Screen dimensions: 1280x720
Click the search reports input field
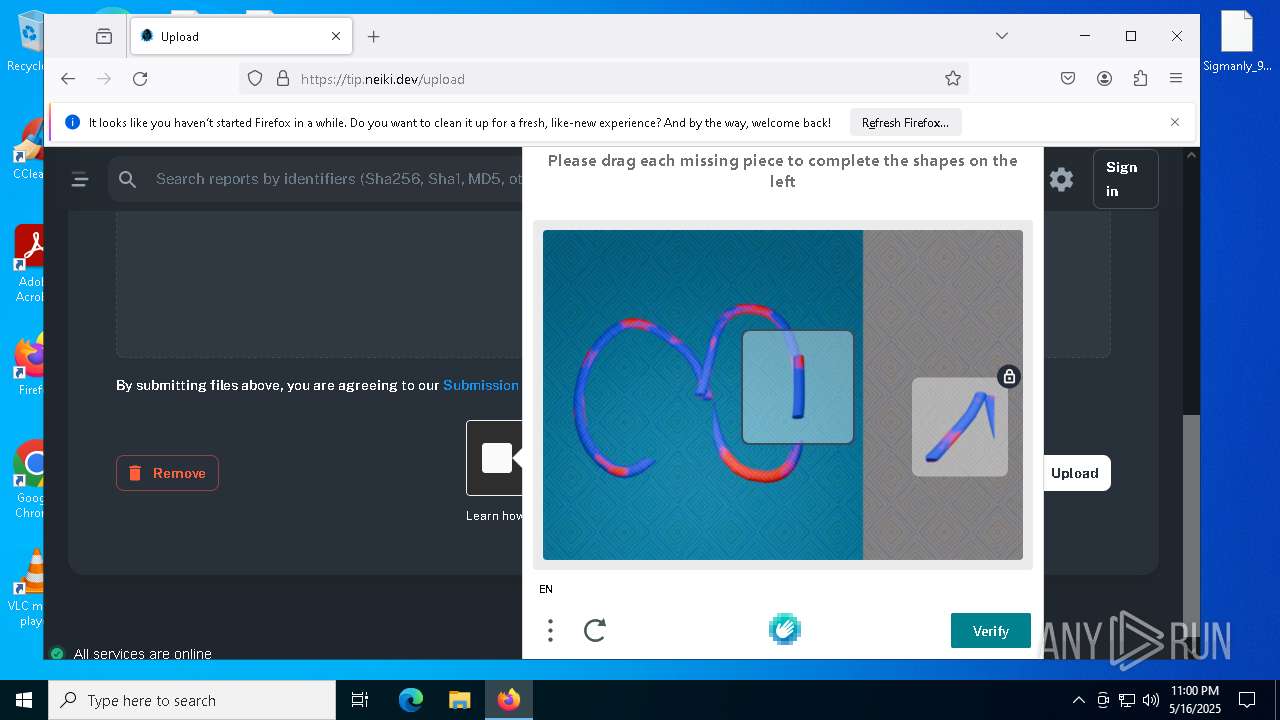[x=338, y=179]
